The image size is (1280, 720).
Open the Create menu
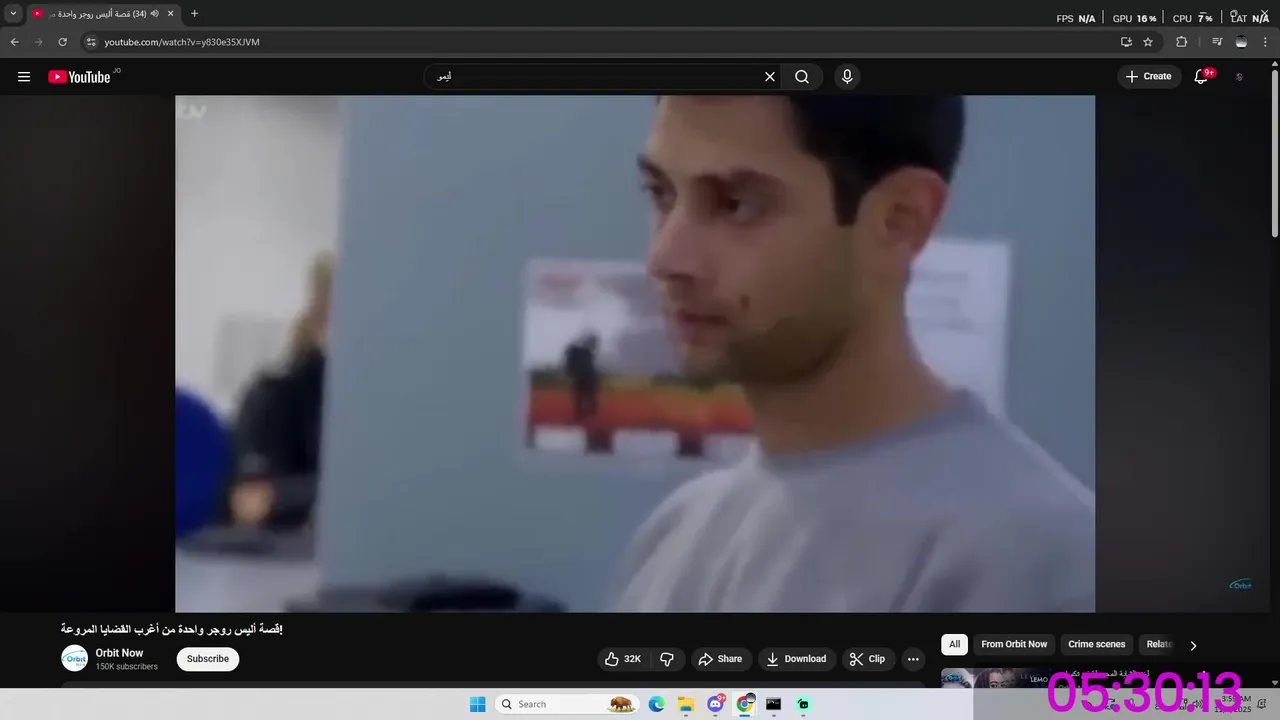(1149, 77)
